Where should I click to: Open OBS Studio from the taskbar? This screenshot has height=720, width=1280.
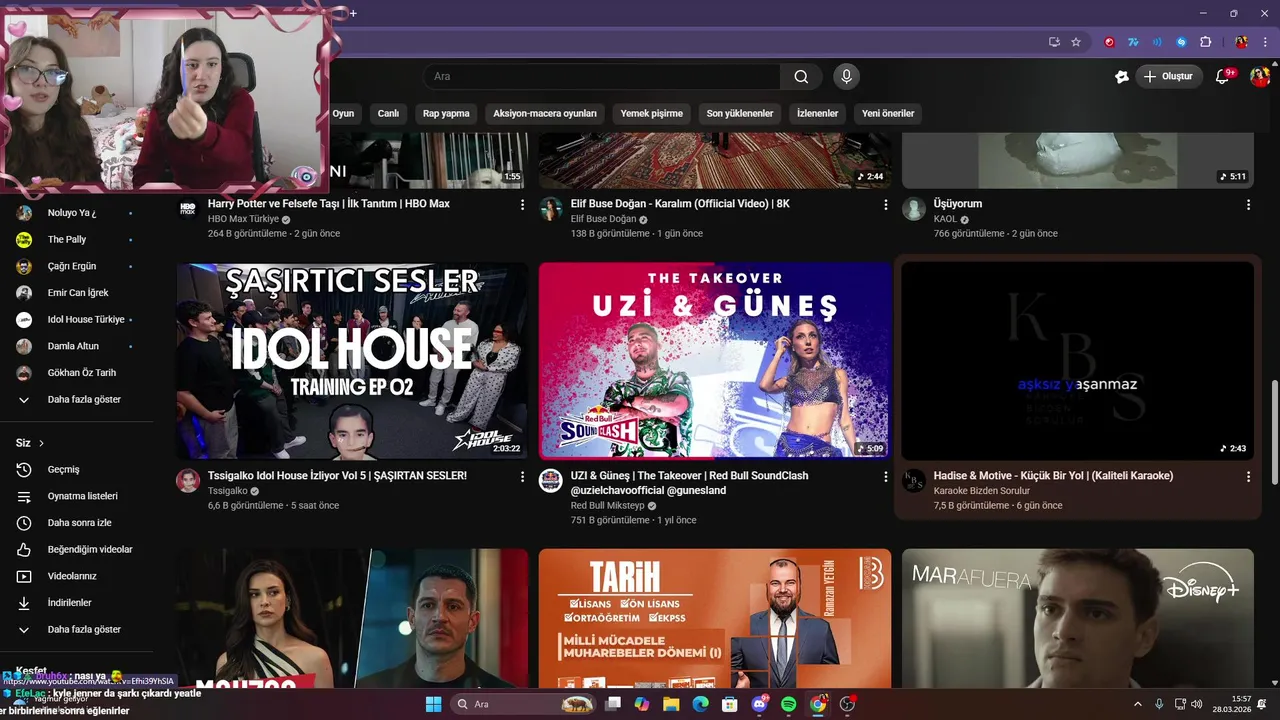point(848,704)
